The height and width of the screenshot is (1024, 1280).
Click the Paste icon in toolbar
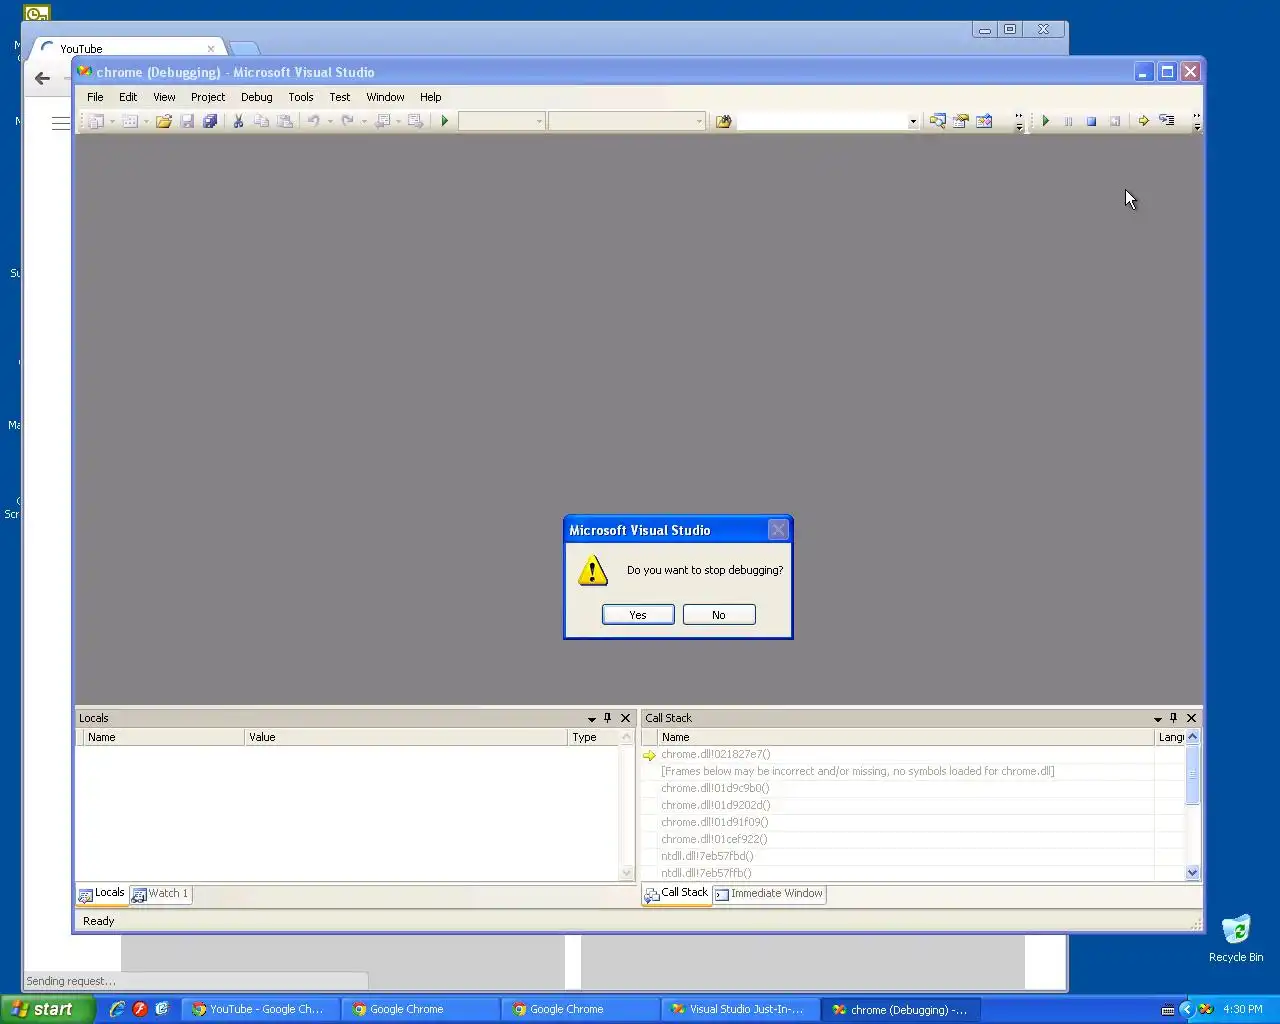click(x=285, y=121)
